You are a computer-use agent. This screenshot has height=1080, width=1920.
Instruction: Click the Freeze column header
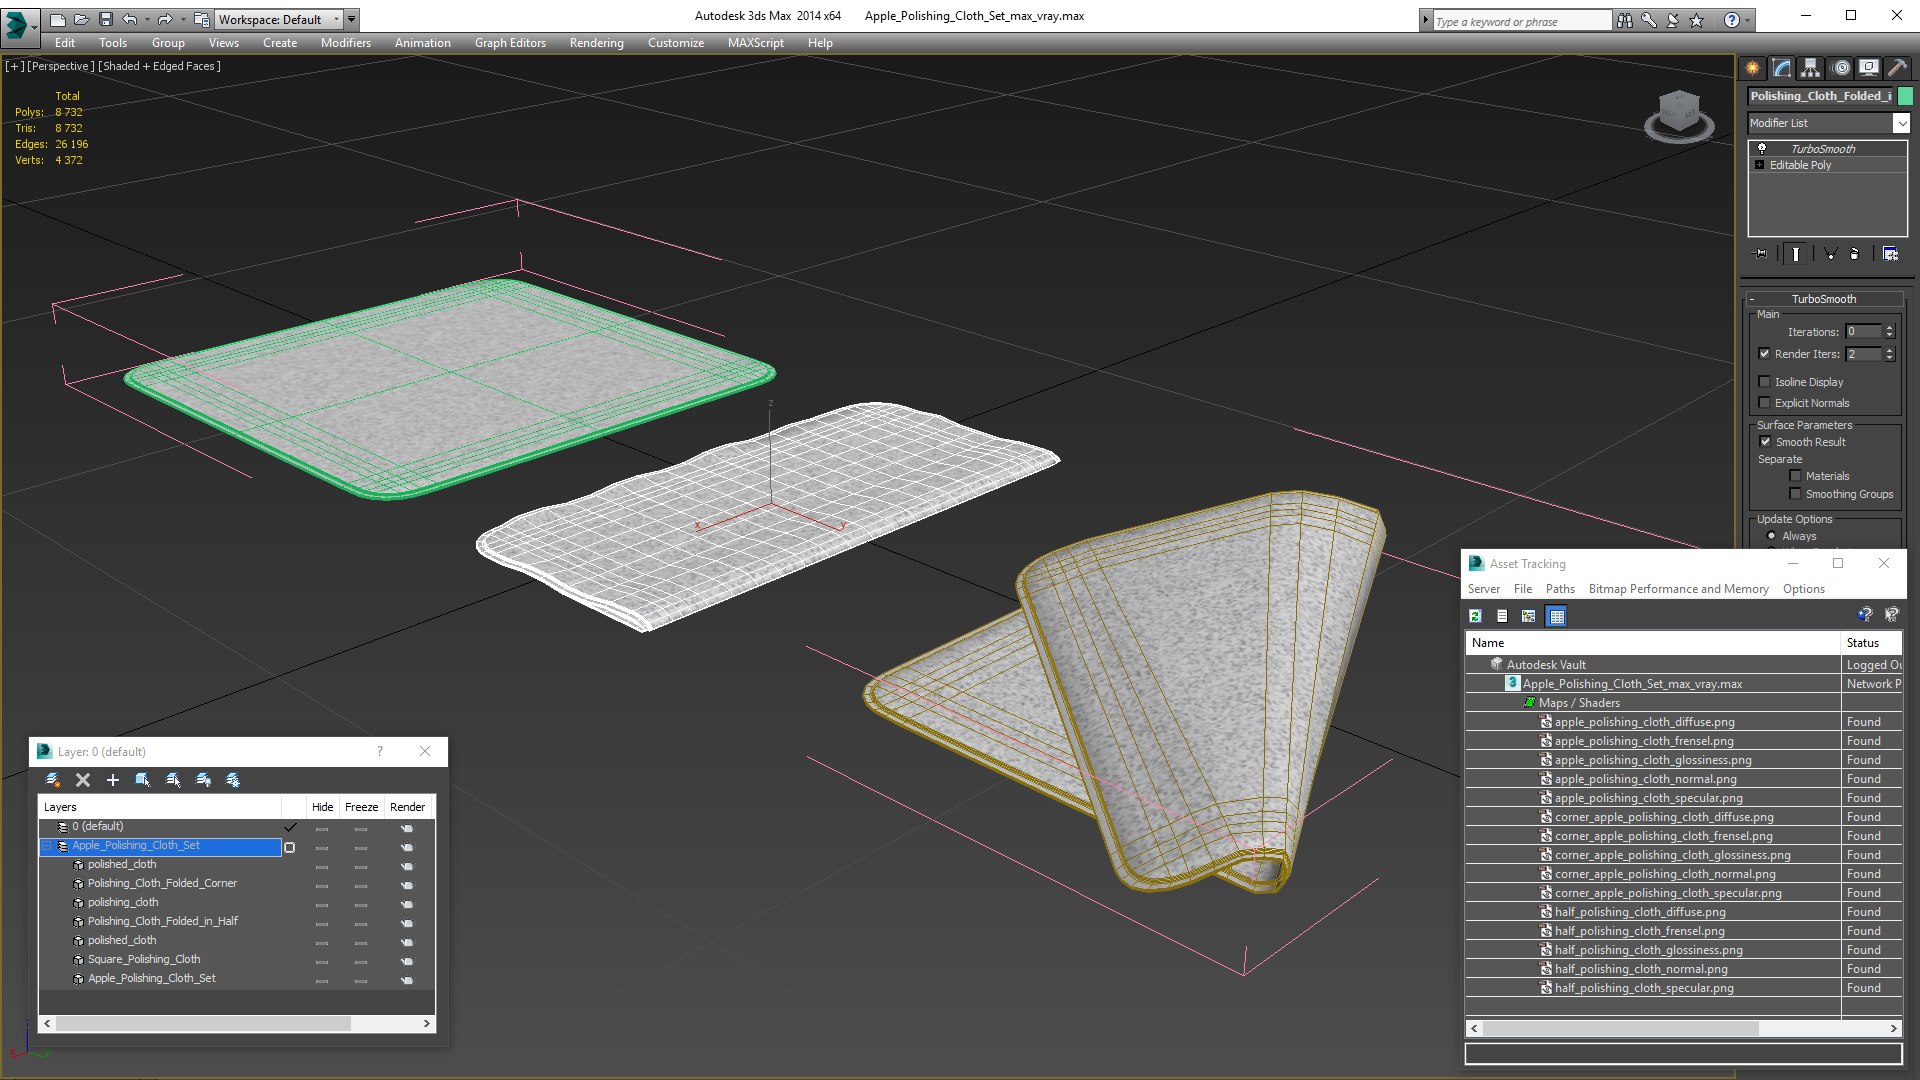pos(361,807)
